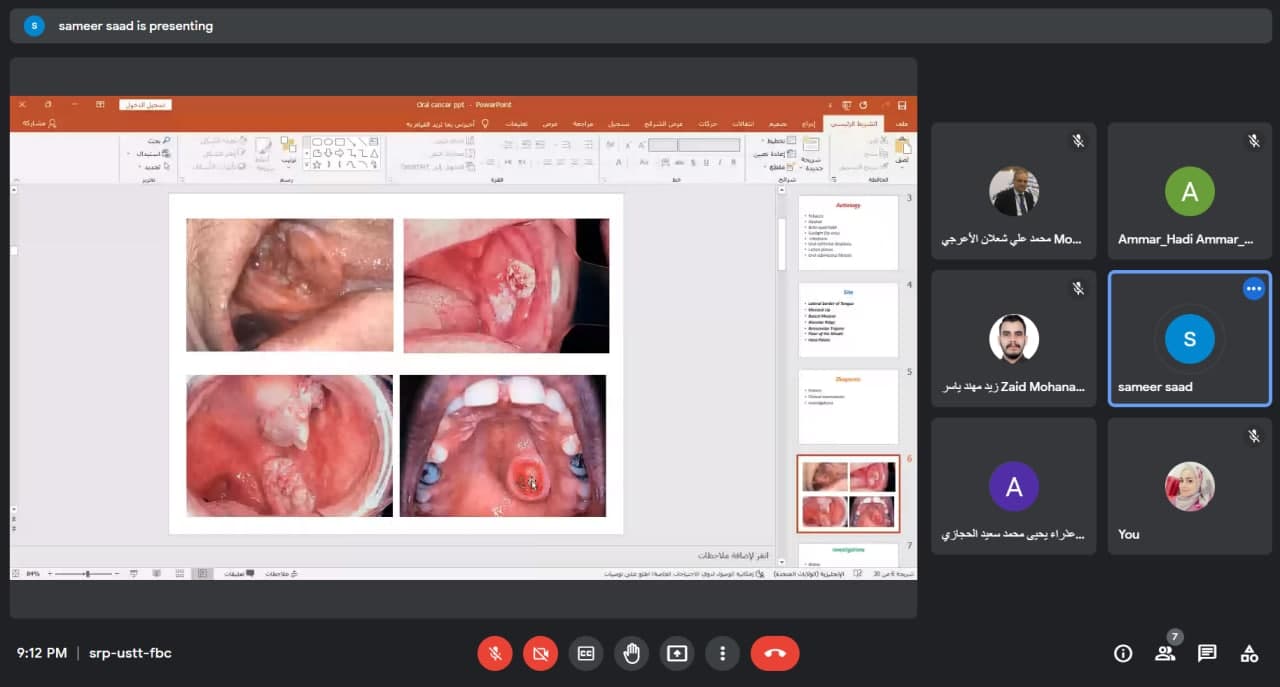
Task: Raise your hand in the meeting
Action: pyautogui.click(x=631, y=653)
